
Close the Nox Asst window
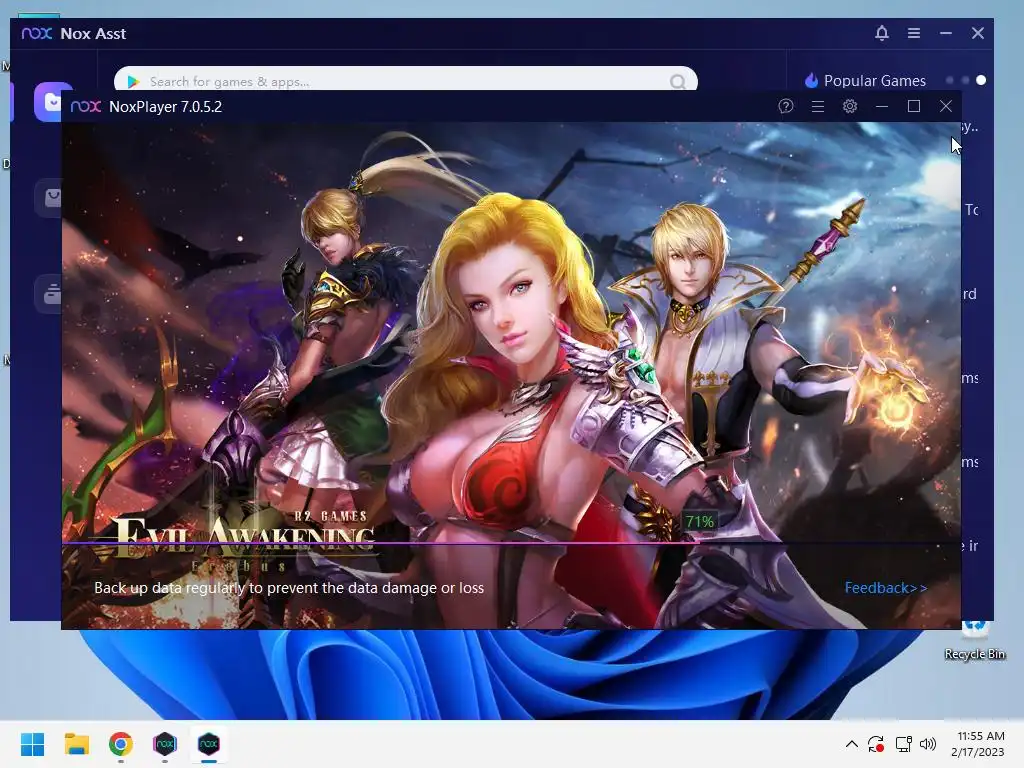[x=978, y=33]
